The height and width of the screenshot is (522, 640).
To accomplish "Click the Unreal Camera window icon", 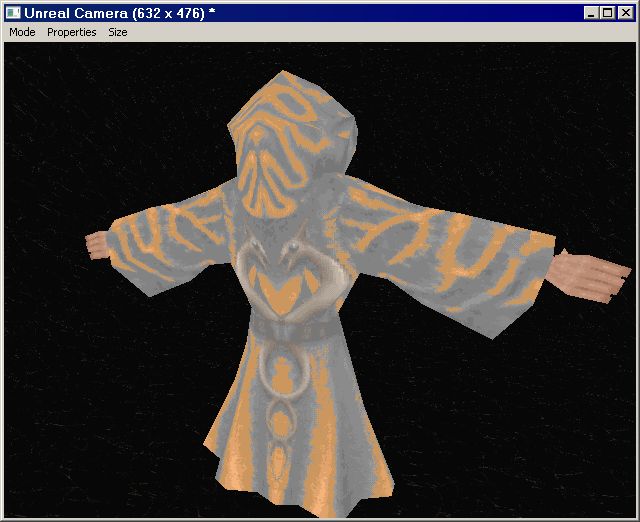I will click(x=13, y=13).
